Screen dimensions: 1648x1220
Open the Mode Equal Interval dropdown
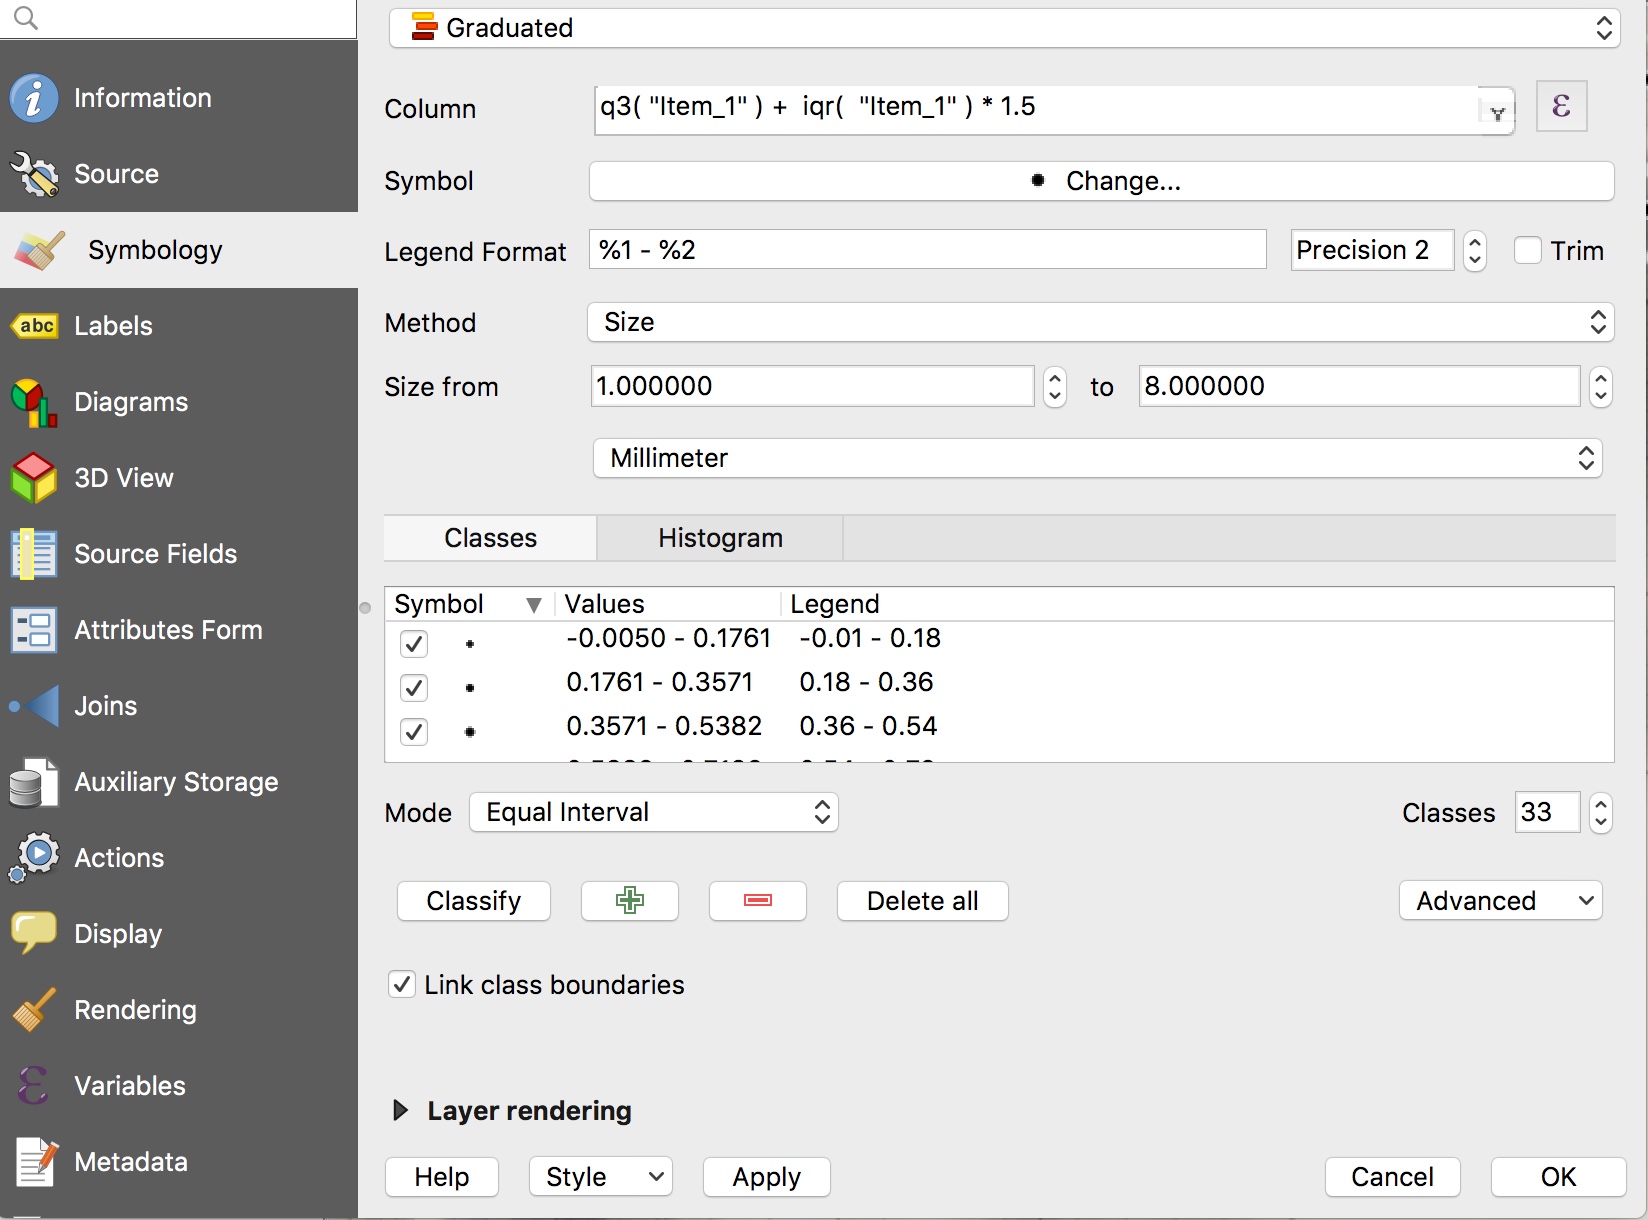654,812
